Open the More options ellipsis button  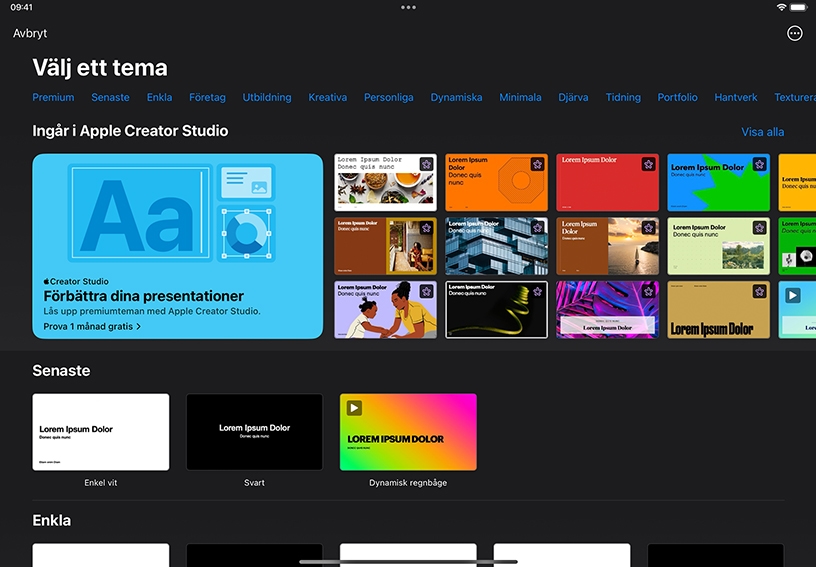tap(794, 33)
